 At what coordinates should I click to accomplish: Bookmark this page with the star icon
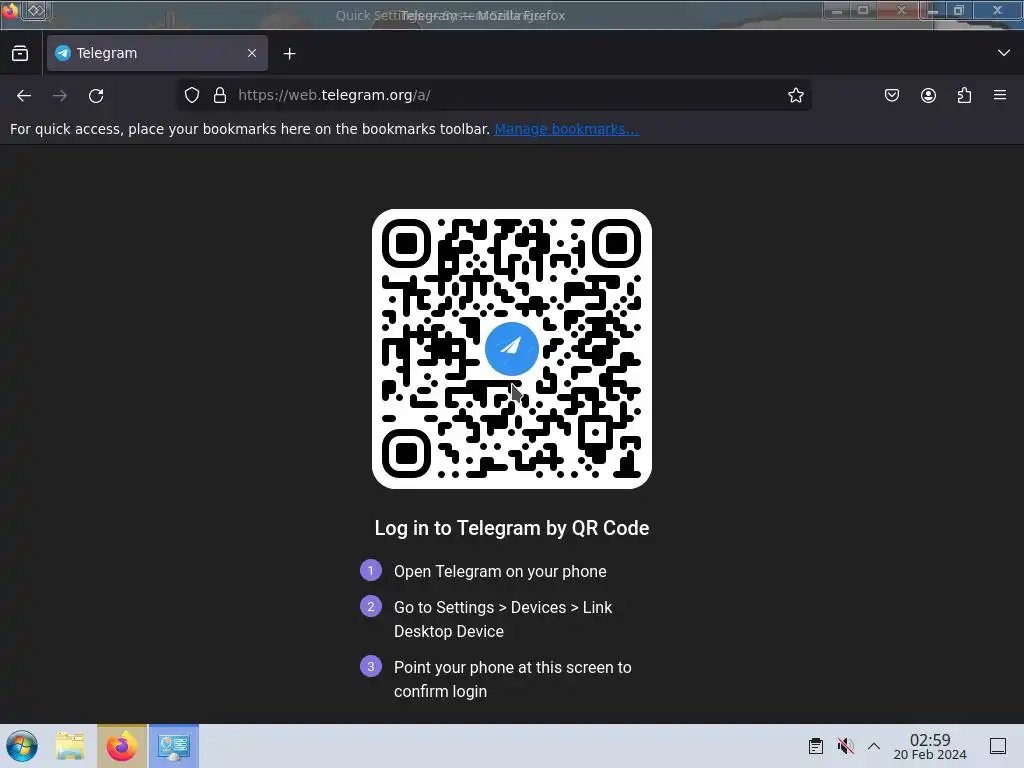coord(795,95)
